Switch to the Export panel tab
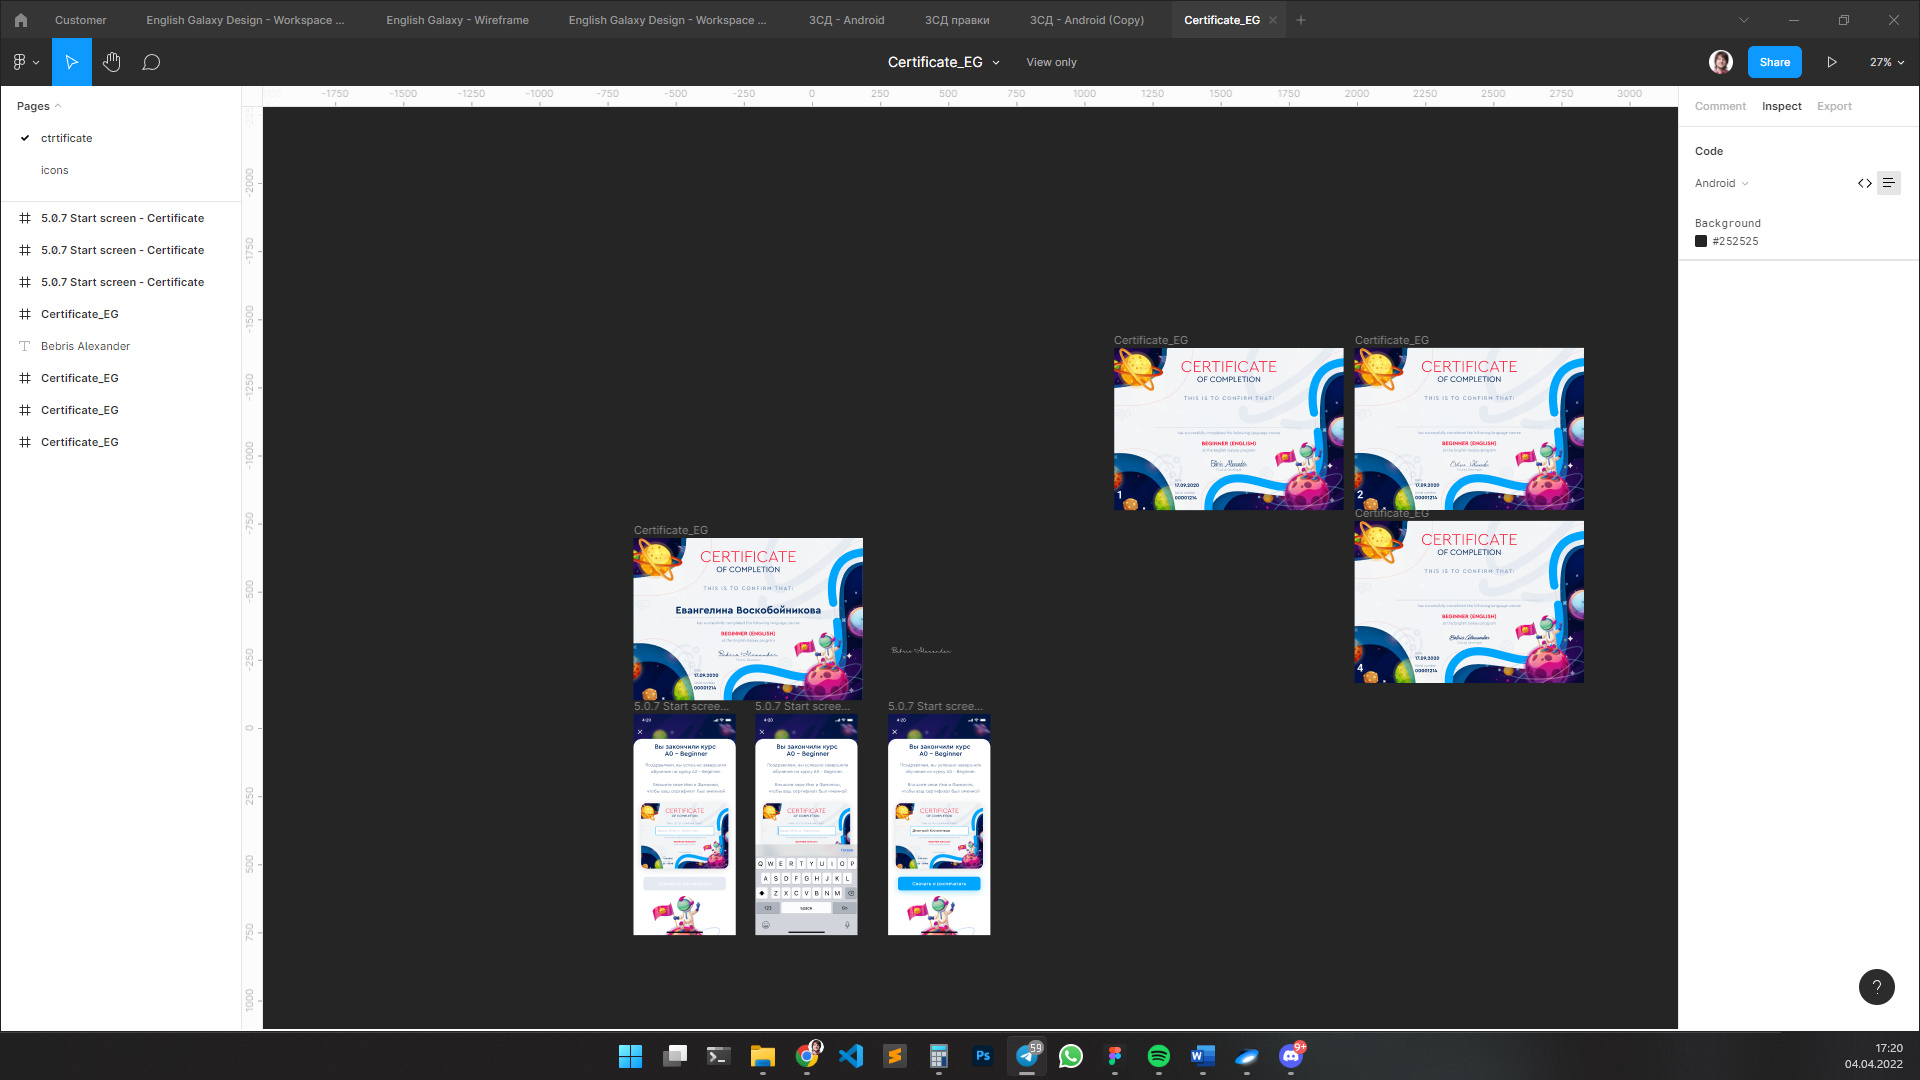The height and width of the screenshot is (1080, 1920). [1834, 106]
